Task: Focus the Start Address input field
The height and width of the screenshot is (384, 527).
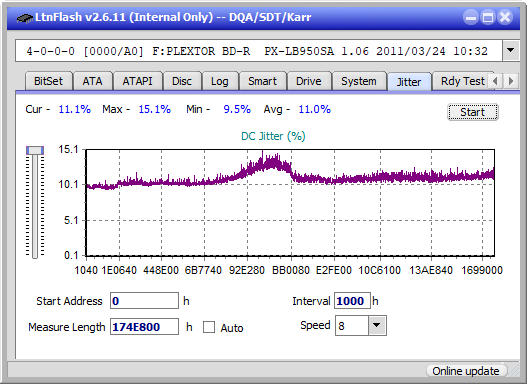Action: click(145, 301)
